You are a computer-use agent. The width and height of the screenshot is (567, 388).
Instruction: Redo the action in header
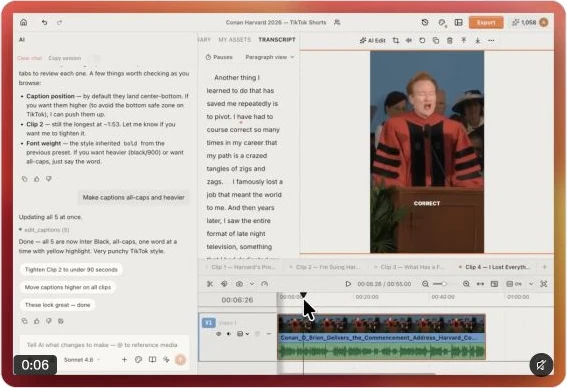[x=60, y=22]
